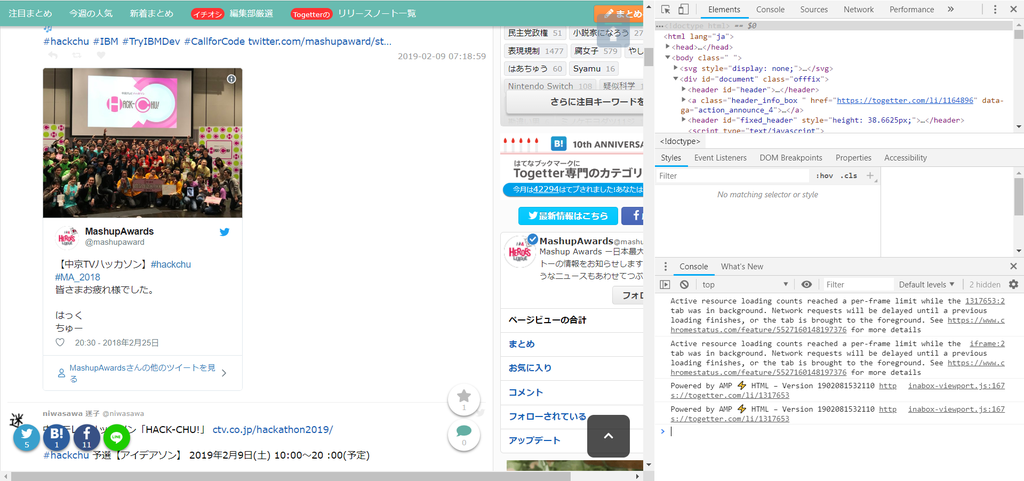Select the Properties pane tab
Viewport: 1024px width, 481px height.
click(853, 158)
